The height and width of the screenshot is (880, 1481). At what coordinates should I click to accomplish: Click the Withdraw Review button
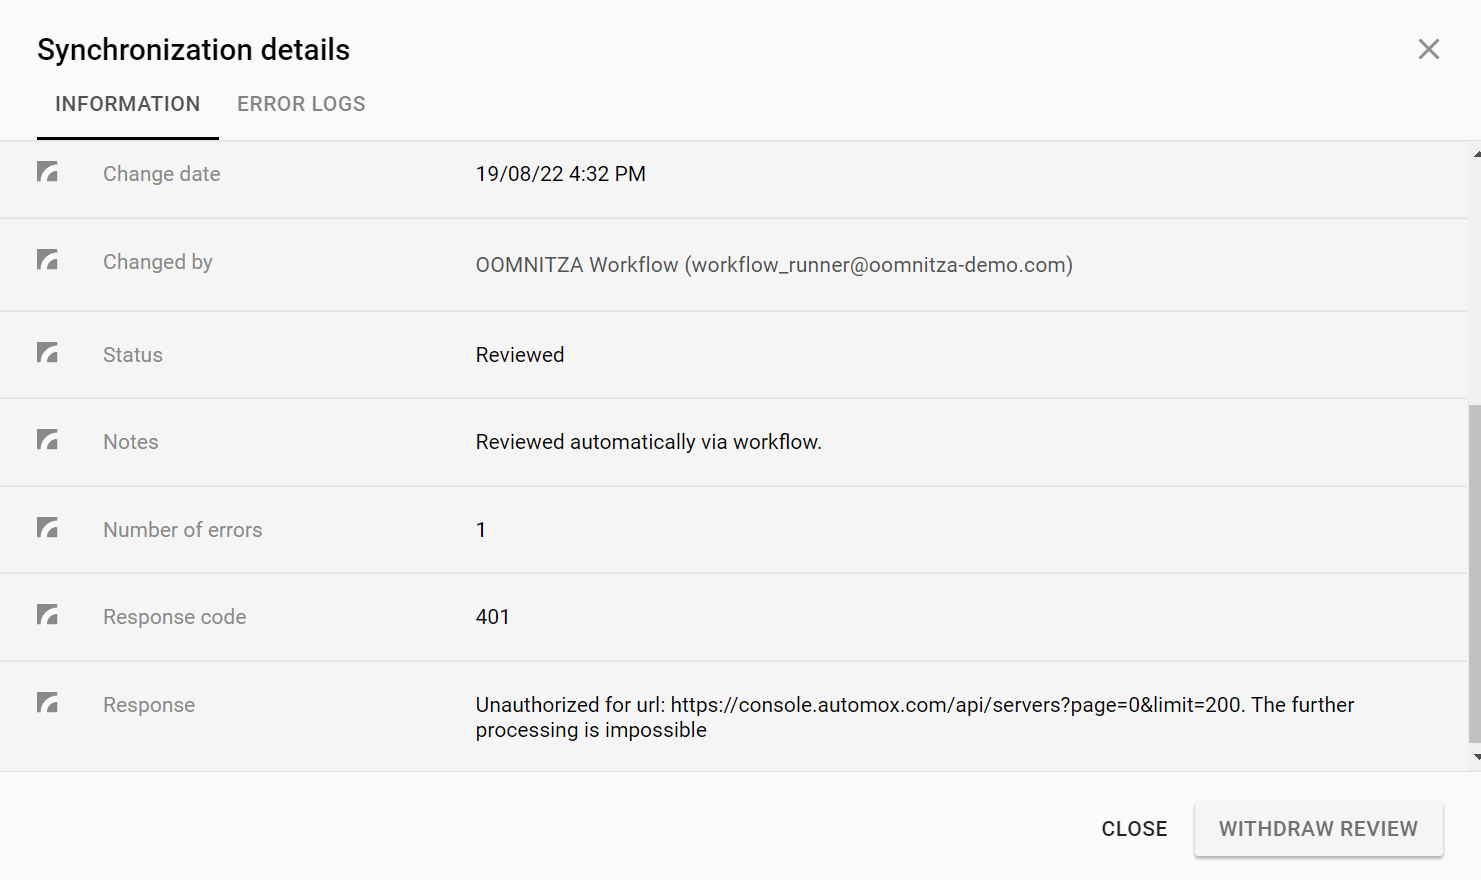pos(1318,829)
